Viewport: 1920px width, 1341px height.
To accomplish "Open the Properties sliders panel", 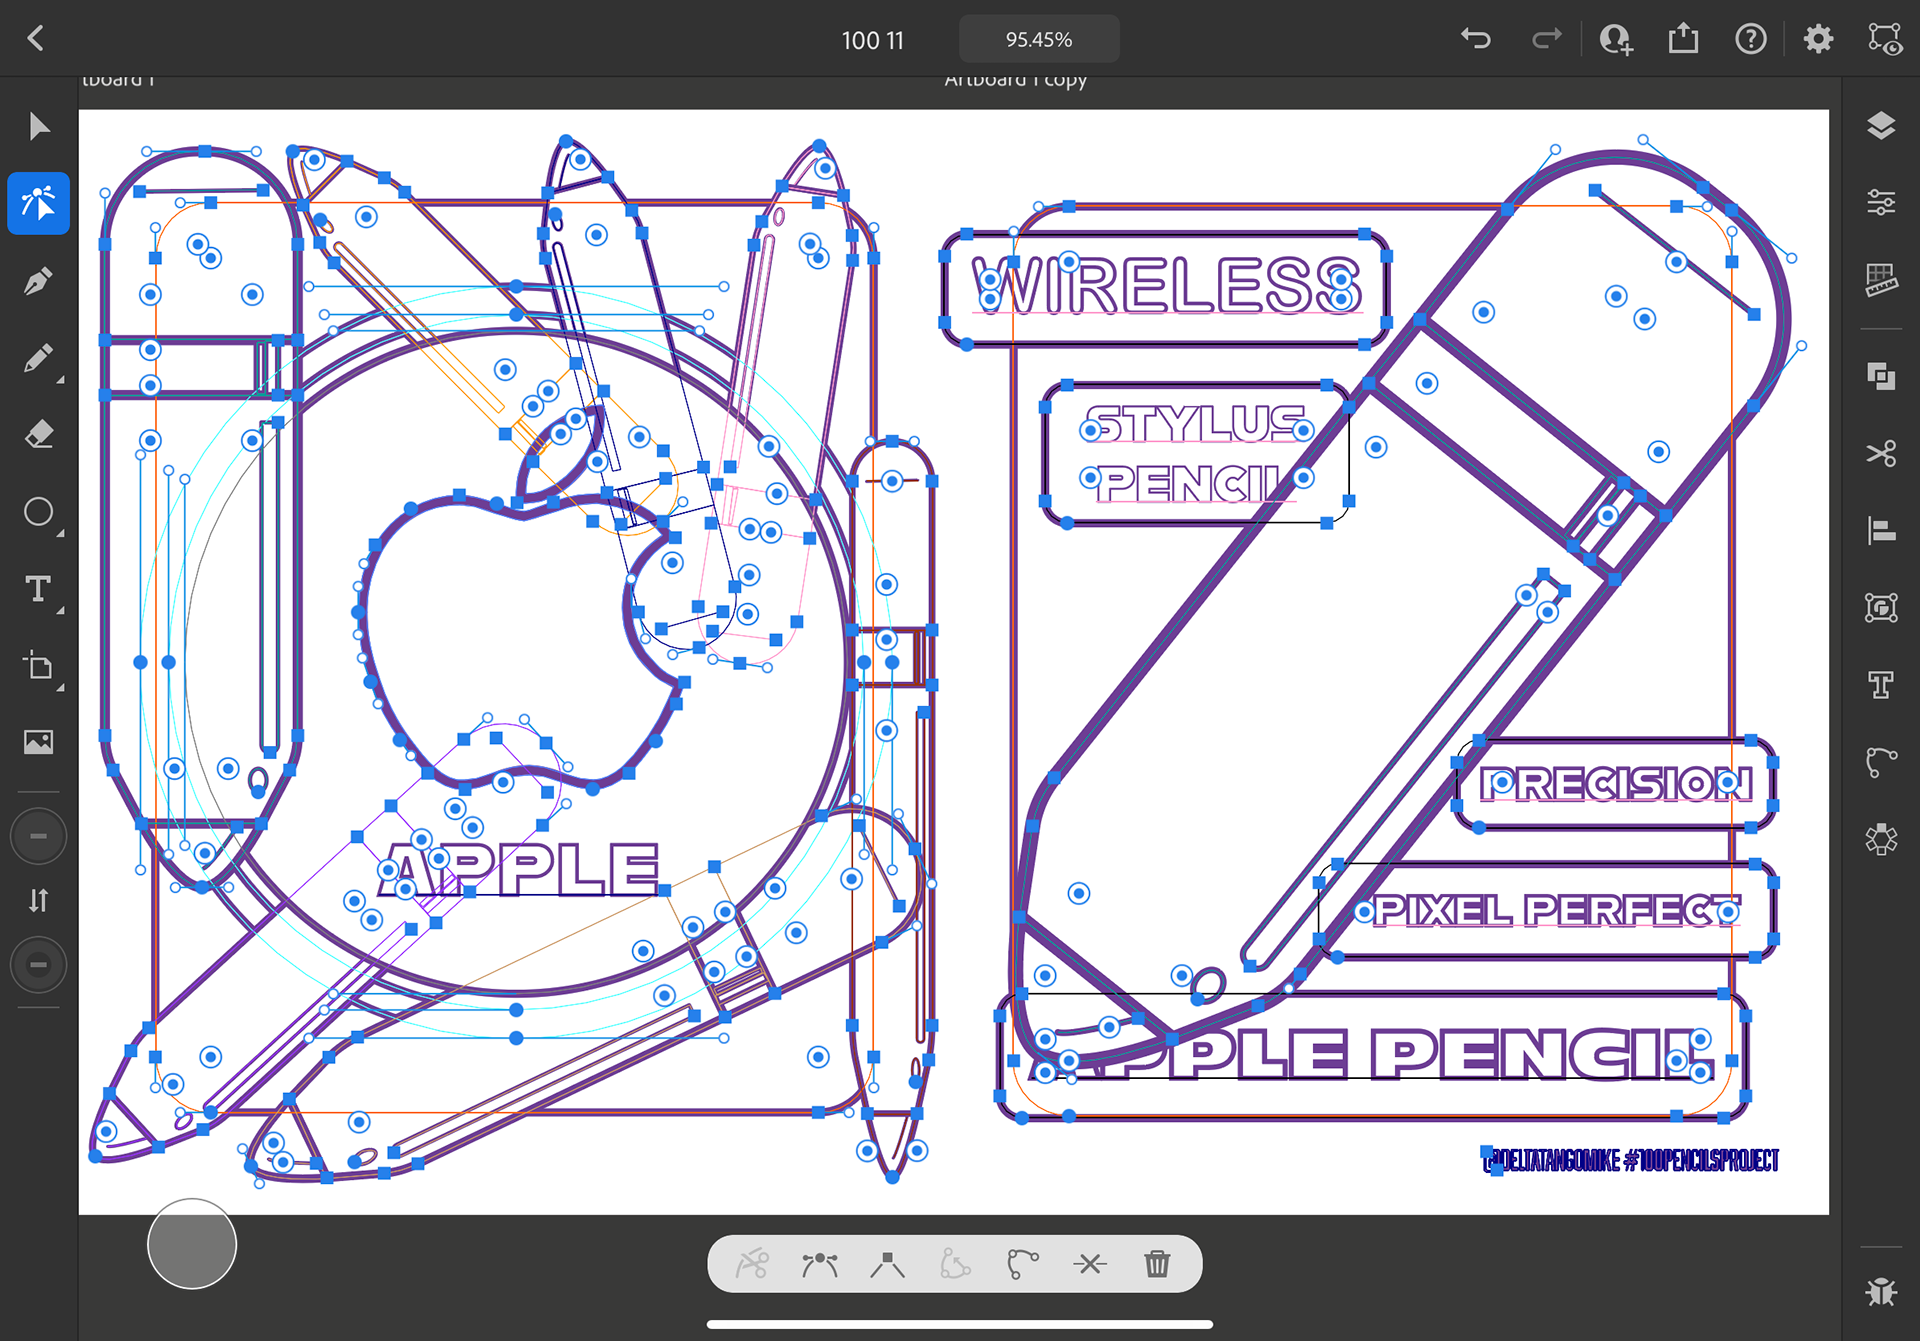I will coord(1881,203).
